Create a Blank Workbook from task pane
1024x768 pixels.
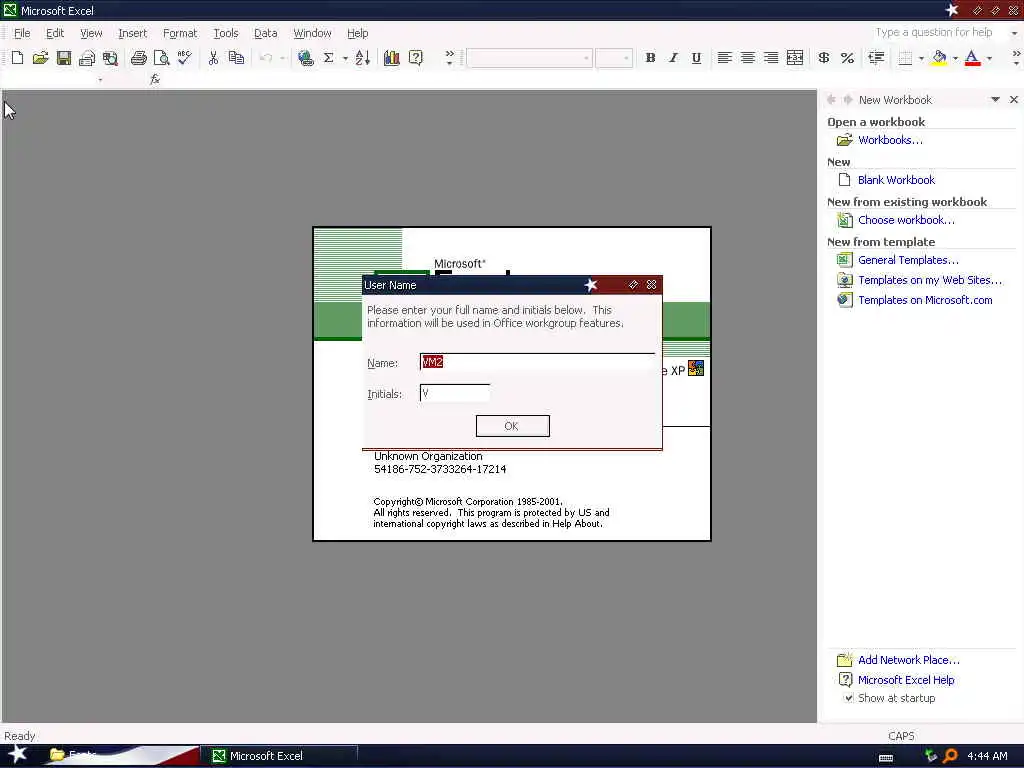(896, 180)
